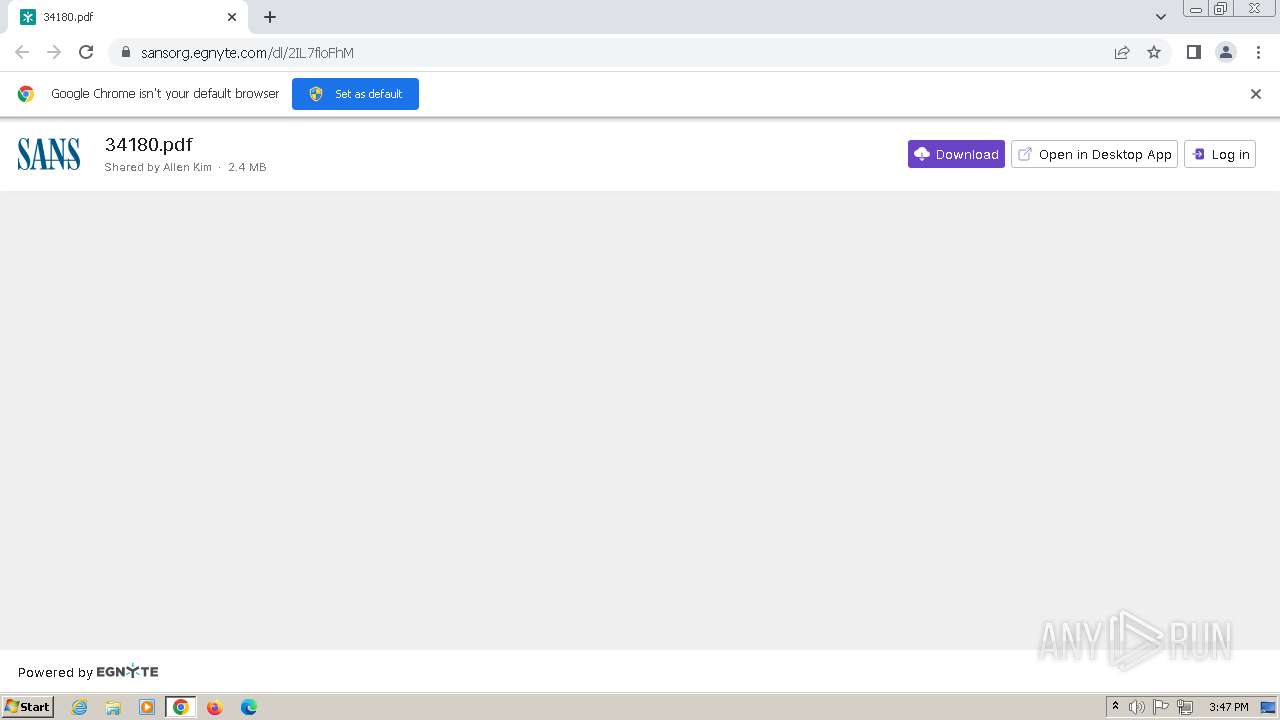The width and height of the screenshot is (1280, 720).
Task: Go back to previous page
Action: 22,52
